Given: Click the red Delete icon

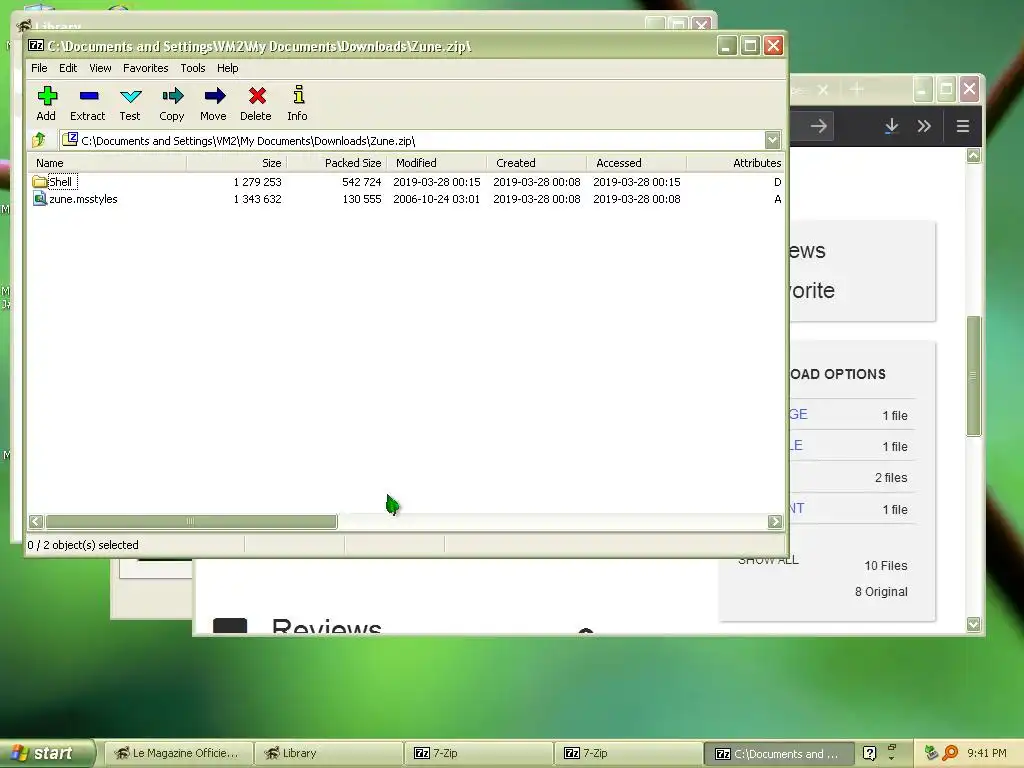Looking at the screenshot, I should pos(257,97).
